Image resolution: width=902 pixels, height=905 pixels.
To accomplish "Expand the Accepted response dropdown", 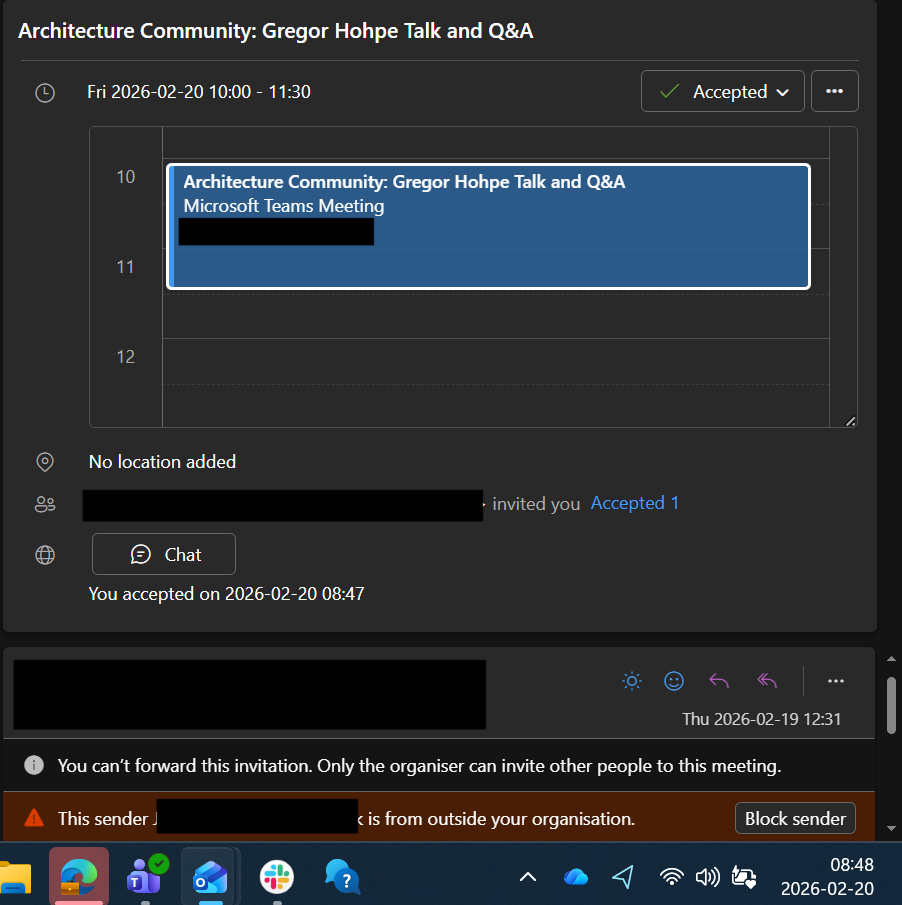I will 722,92.
